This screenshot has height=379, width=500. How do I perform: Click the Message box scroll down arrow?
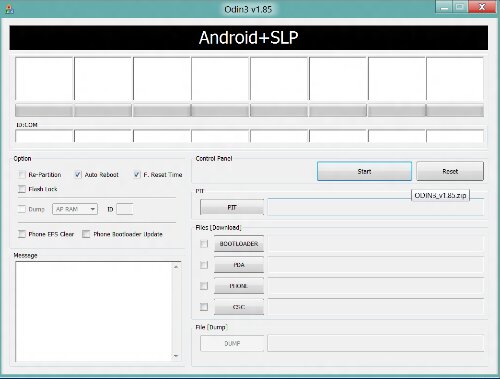coord(176,356)
